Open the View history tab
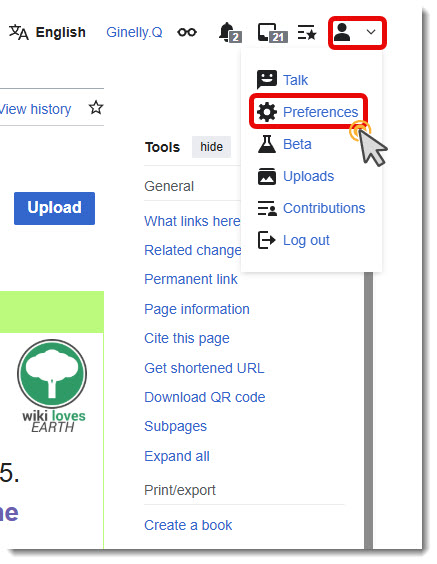The image size is (437, 564). (35, 109)
